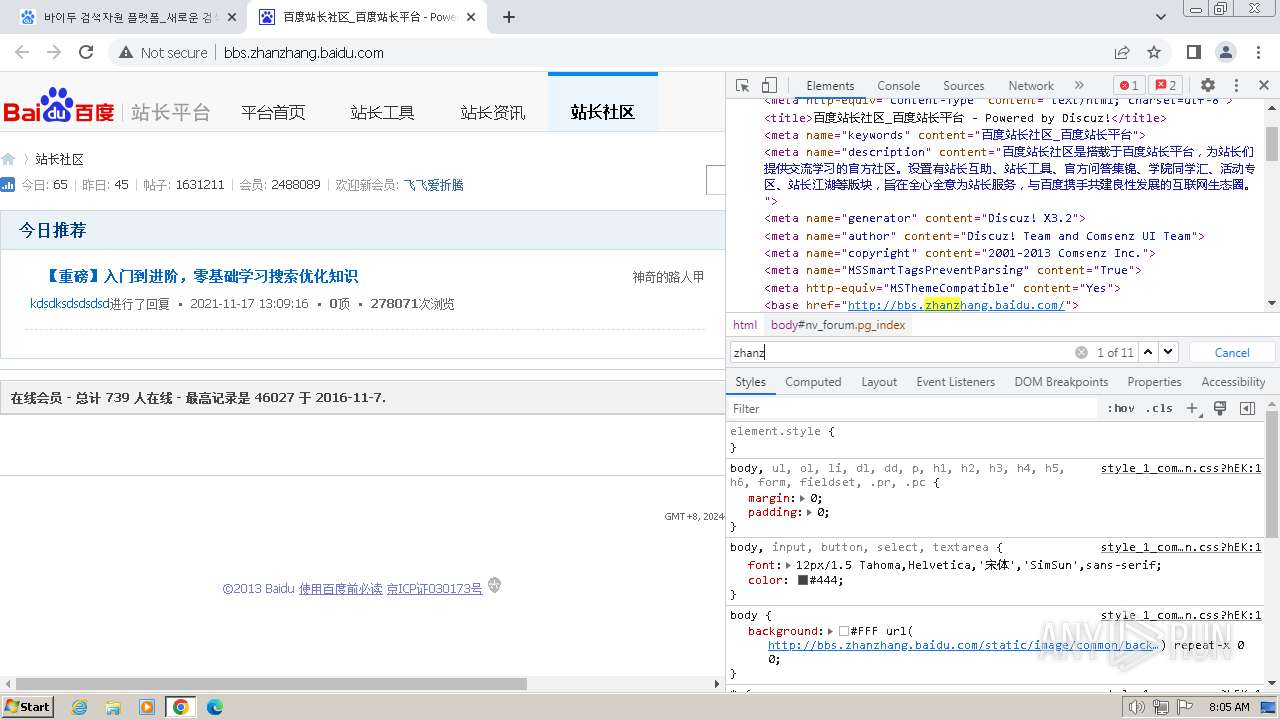The image size is (1280, 720).
Task: Go back in browser history
Action: tap(22, 52)
